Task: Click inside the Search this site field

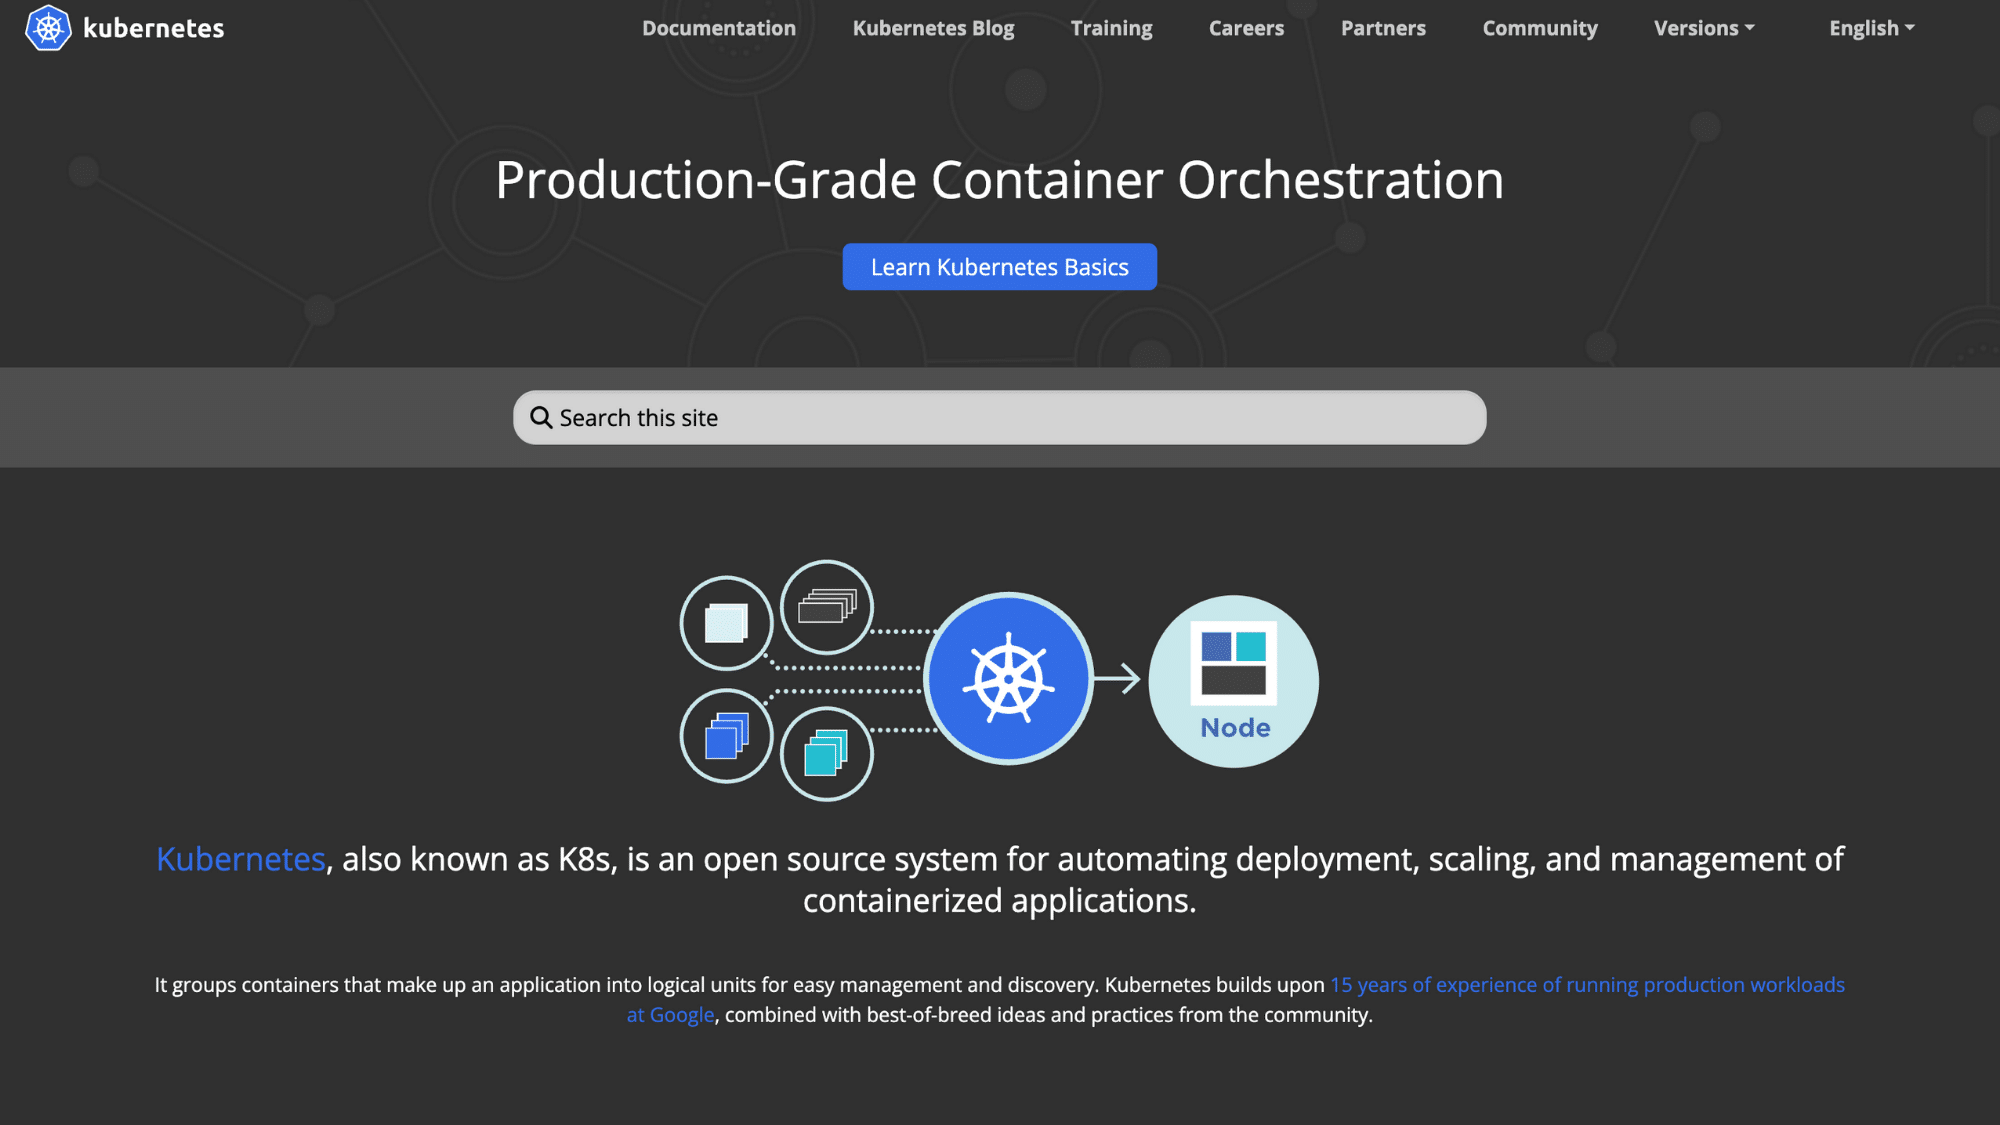Action: click(1000, 417)
